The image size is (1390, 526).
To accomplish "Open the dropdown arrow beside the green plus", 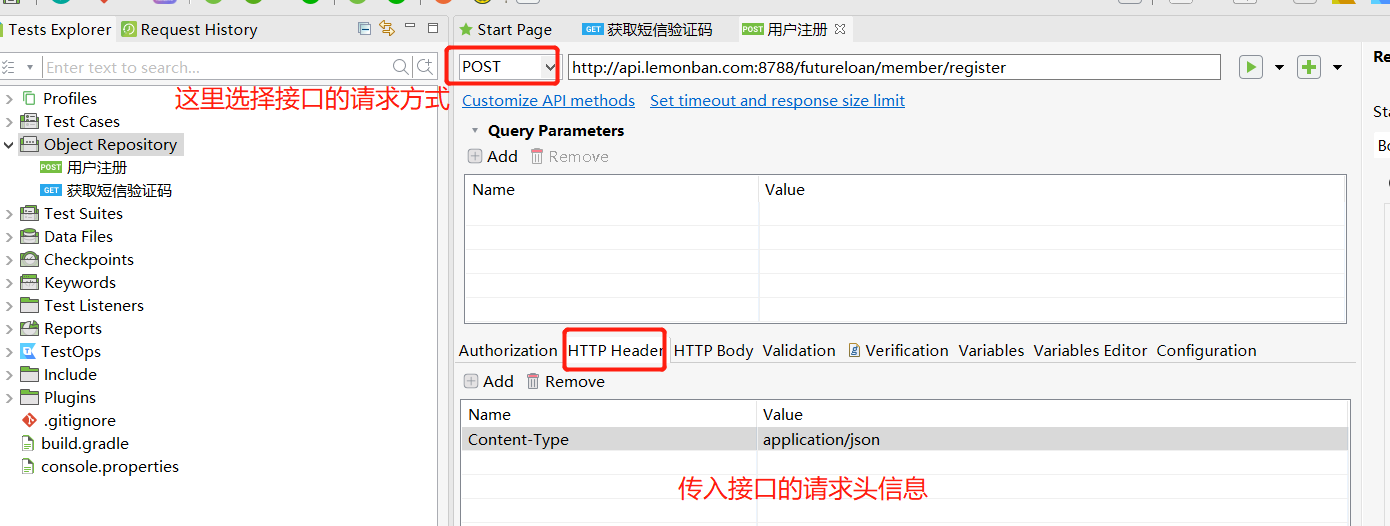I will point(1337,68).
